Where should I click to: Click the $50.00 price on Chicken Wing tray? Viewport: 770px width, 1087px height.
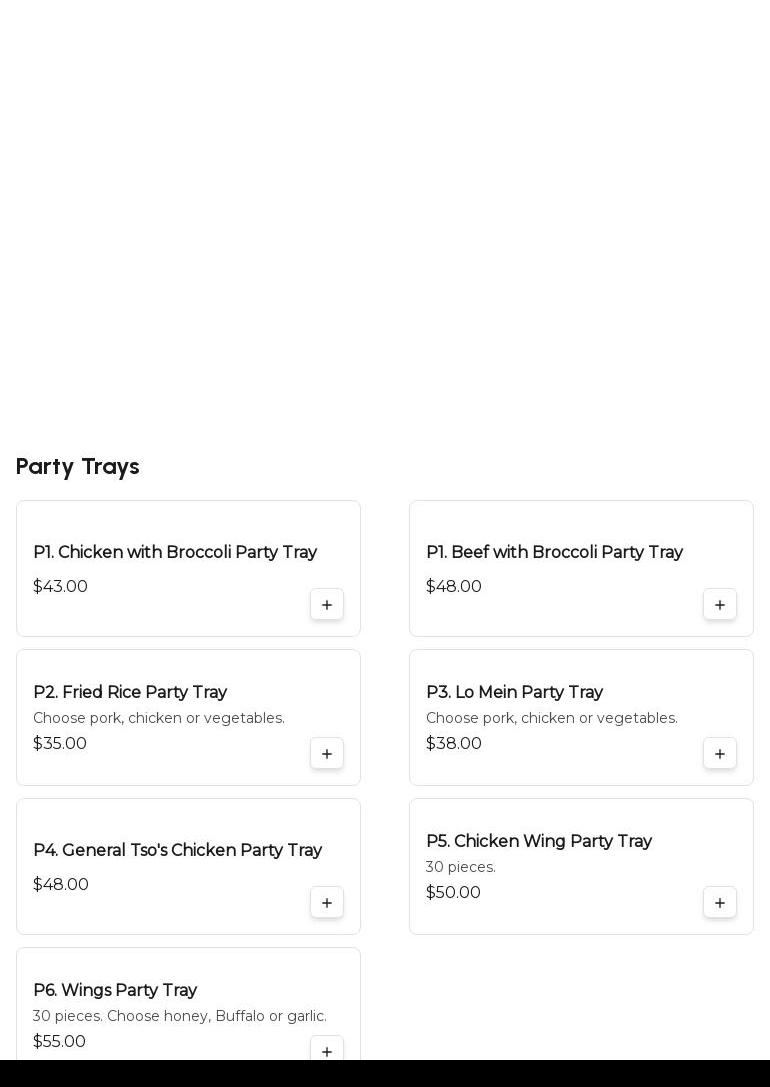click(x=453, y=893)
